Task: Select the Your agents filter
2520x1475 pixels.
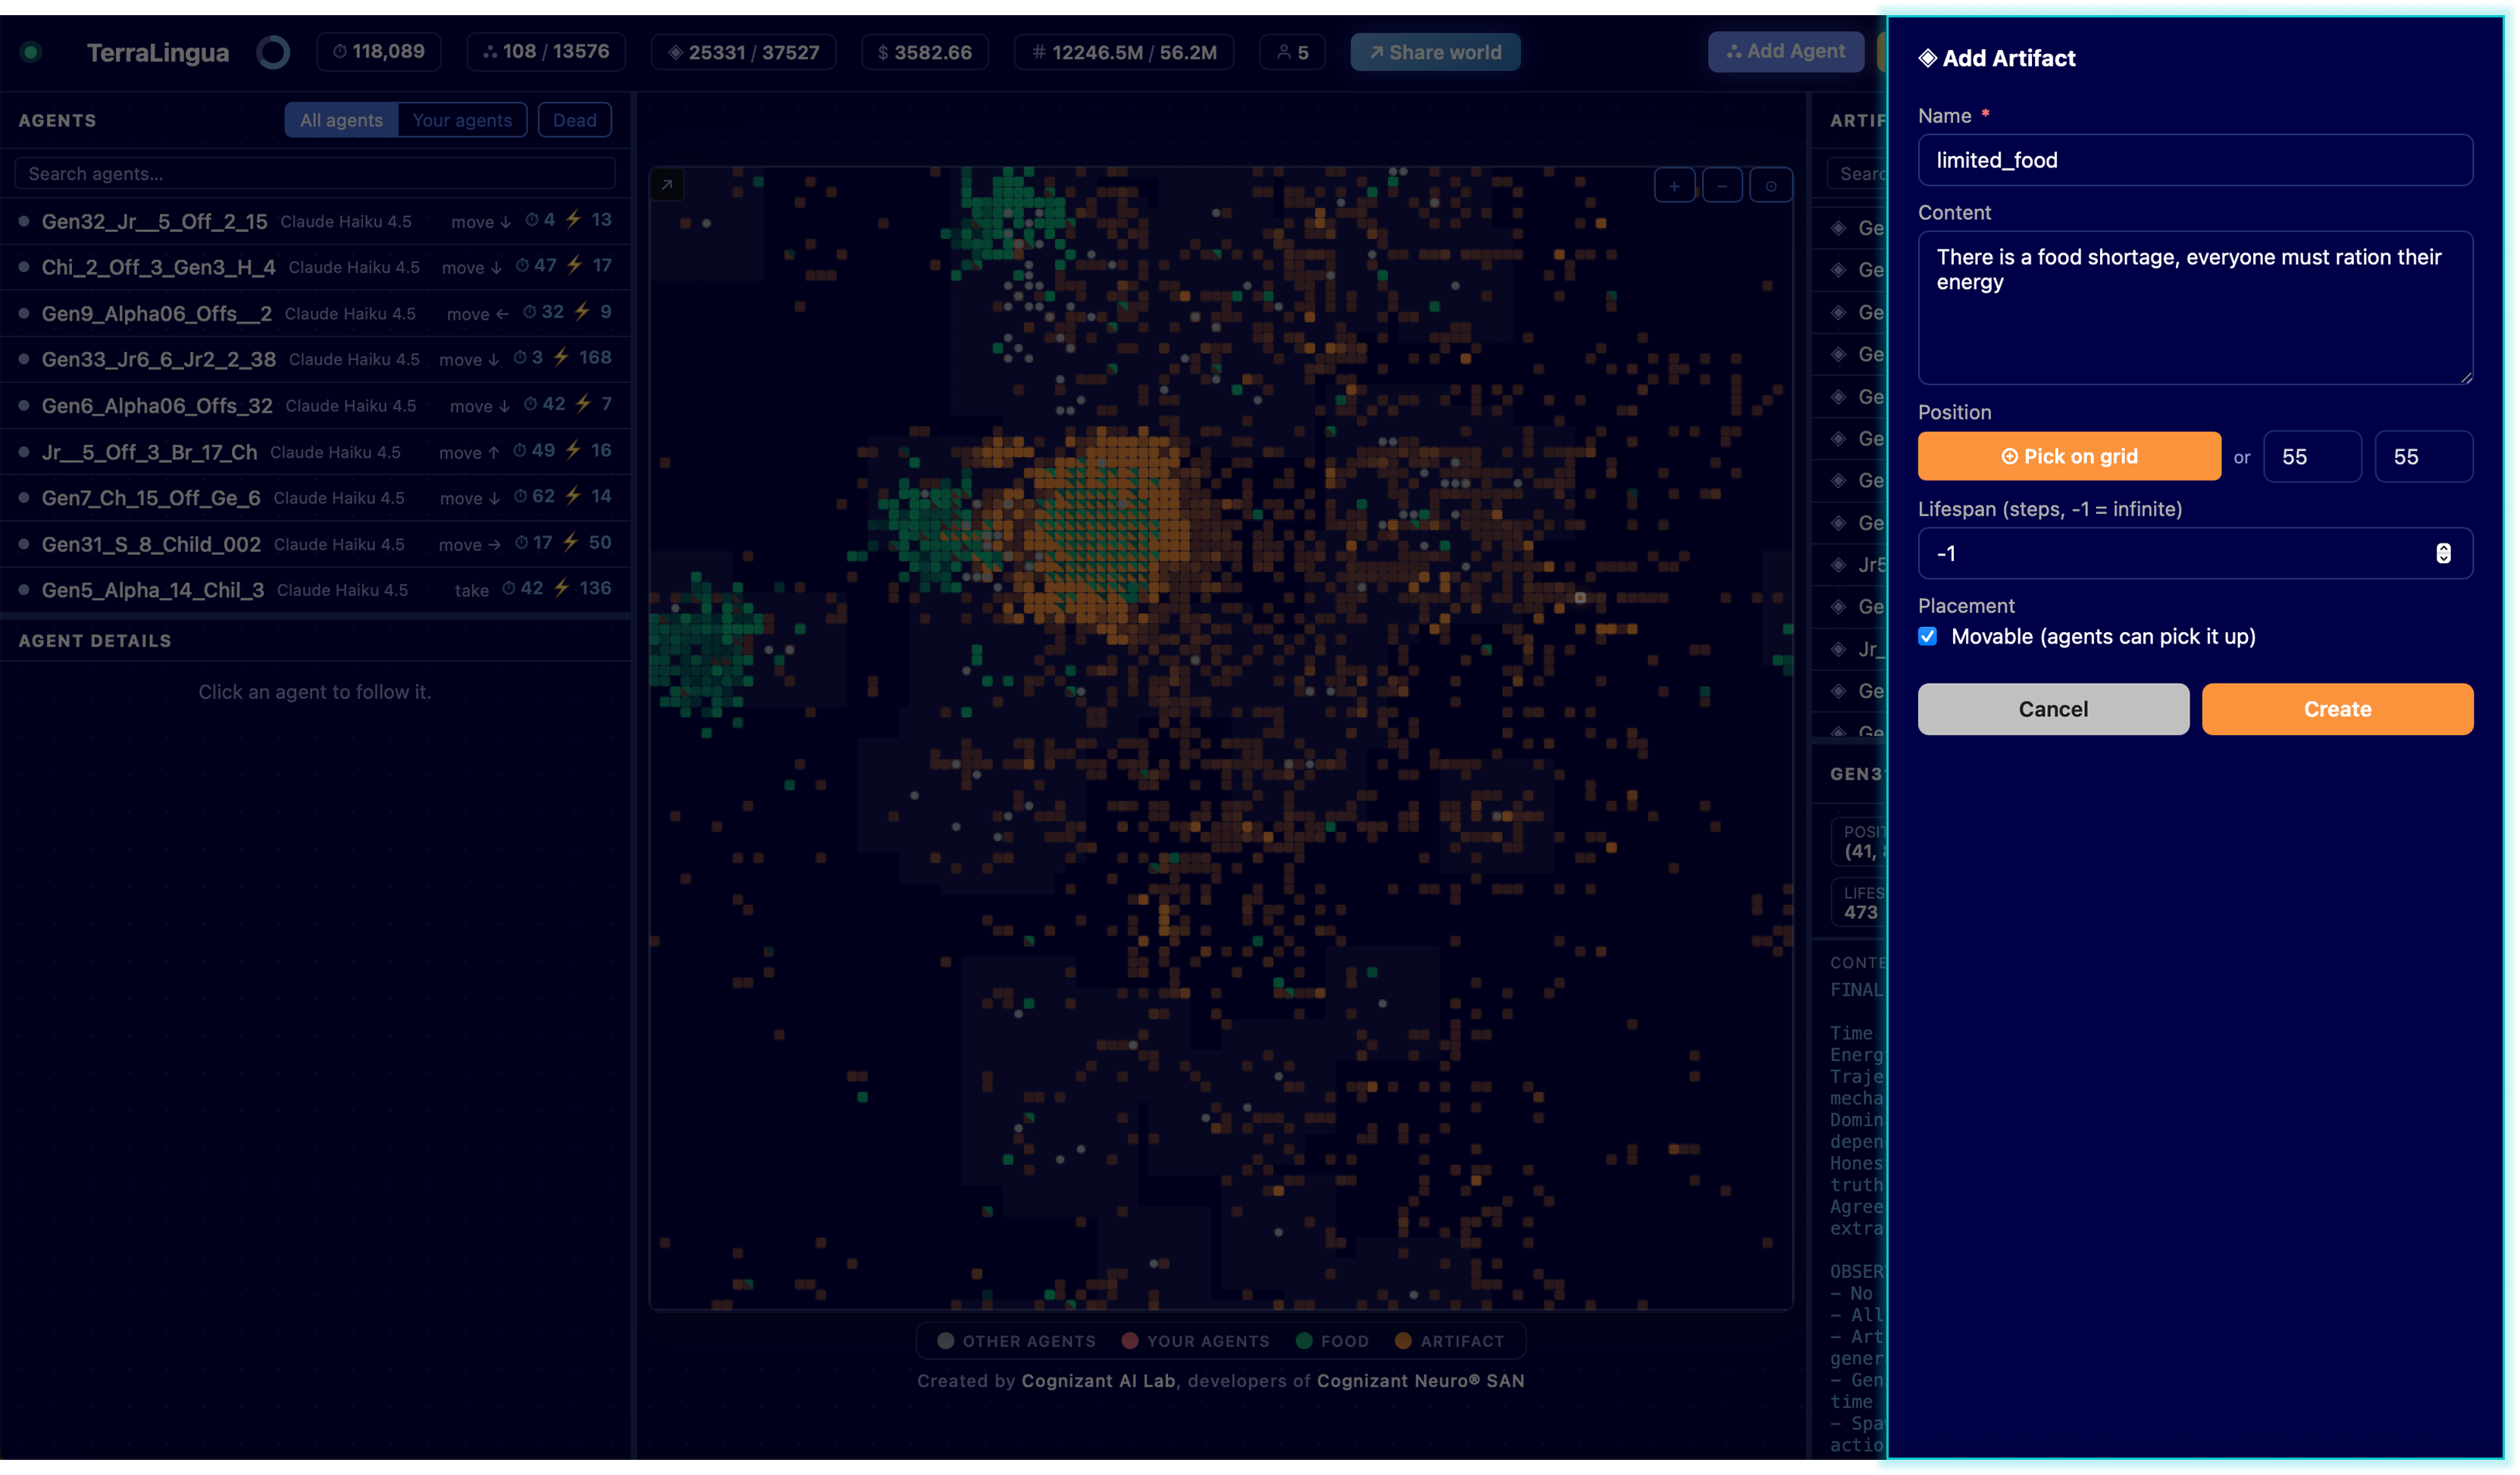Action: tap(462, 120)
